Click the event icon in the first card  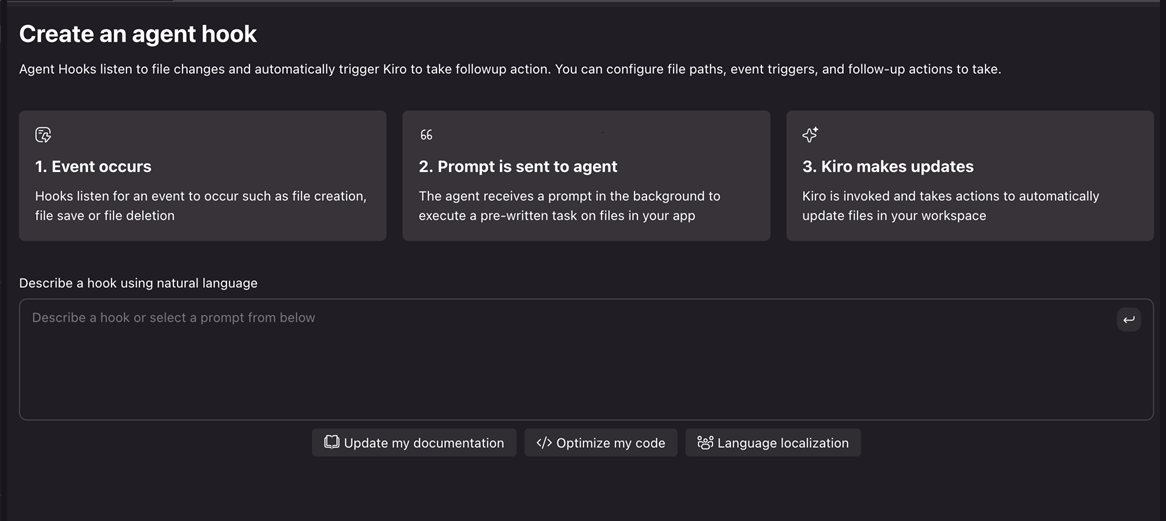[43, 135]
